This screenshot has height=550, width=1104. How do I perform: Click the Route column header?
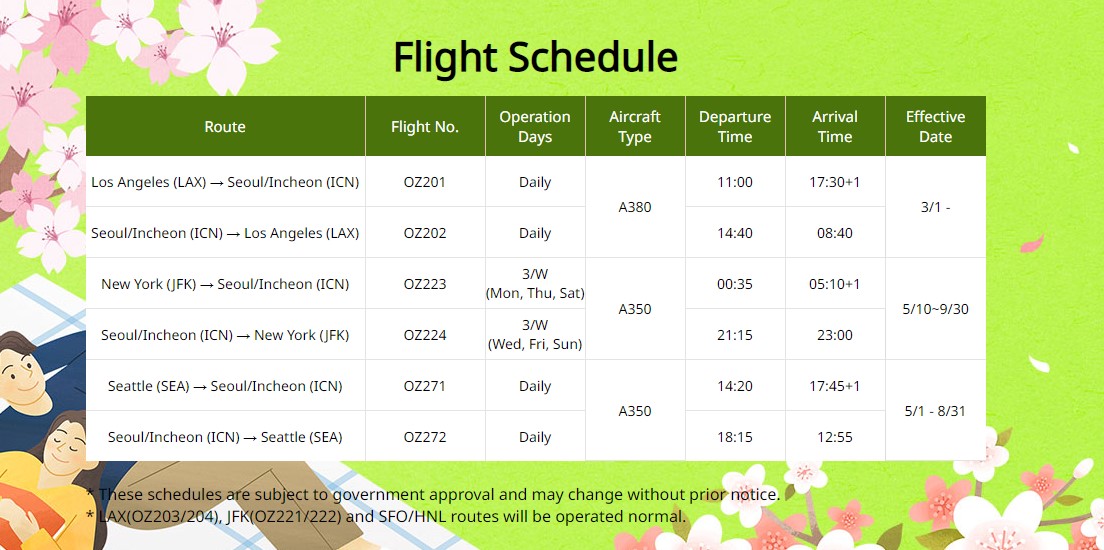tap(225, 127)
